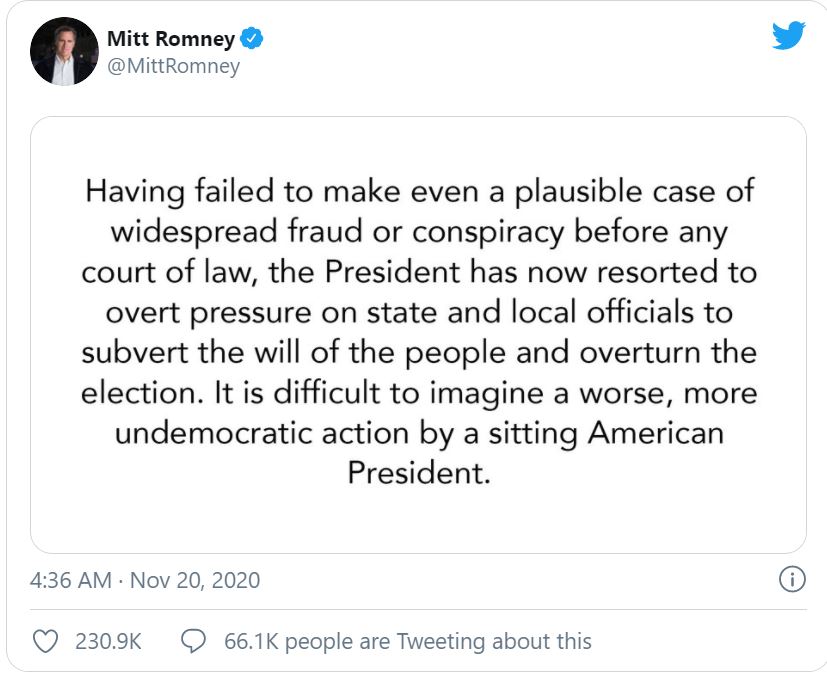The width and height of the screenshot is (827, 697).
Task: Click the Nov 20, 2020 date
Action: [195, 580]
